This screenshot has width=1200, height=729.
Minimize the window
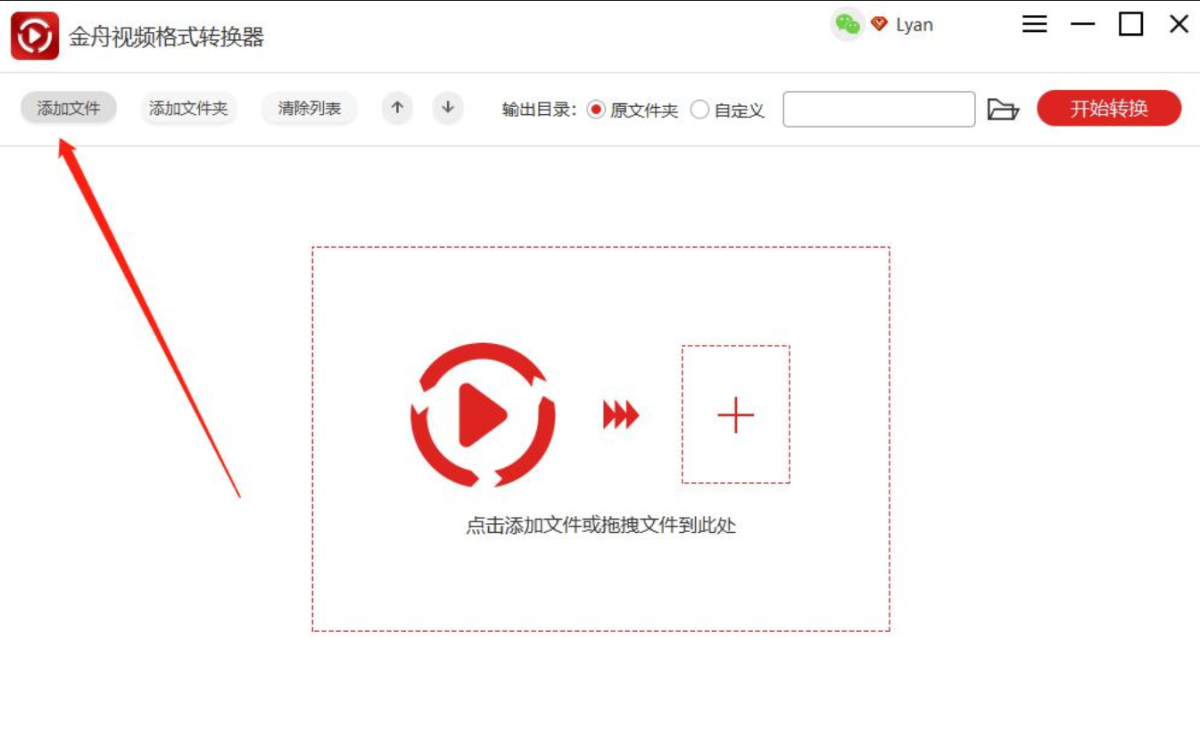click(x=1083, y=24)
